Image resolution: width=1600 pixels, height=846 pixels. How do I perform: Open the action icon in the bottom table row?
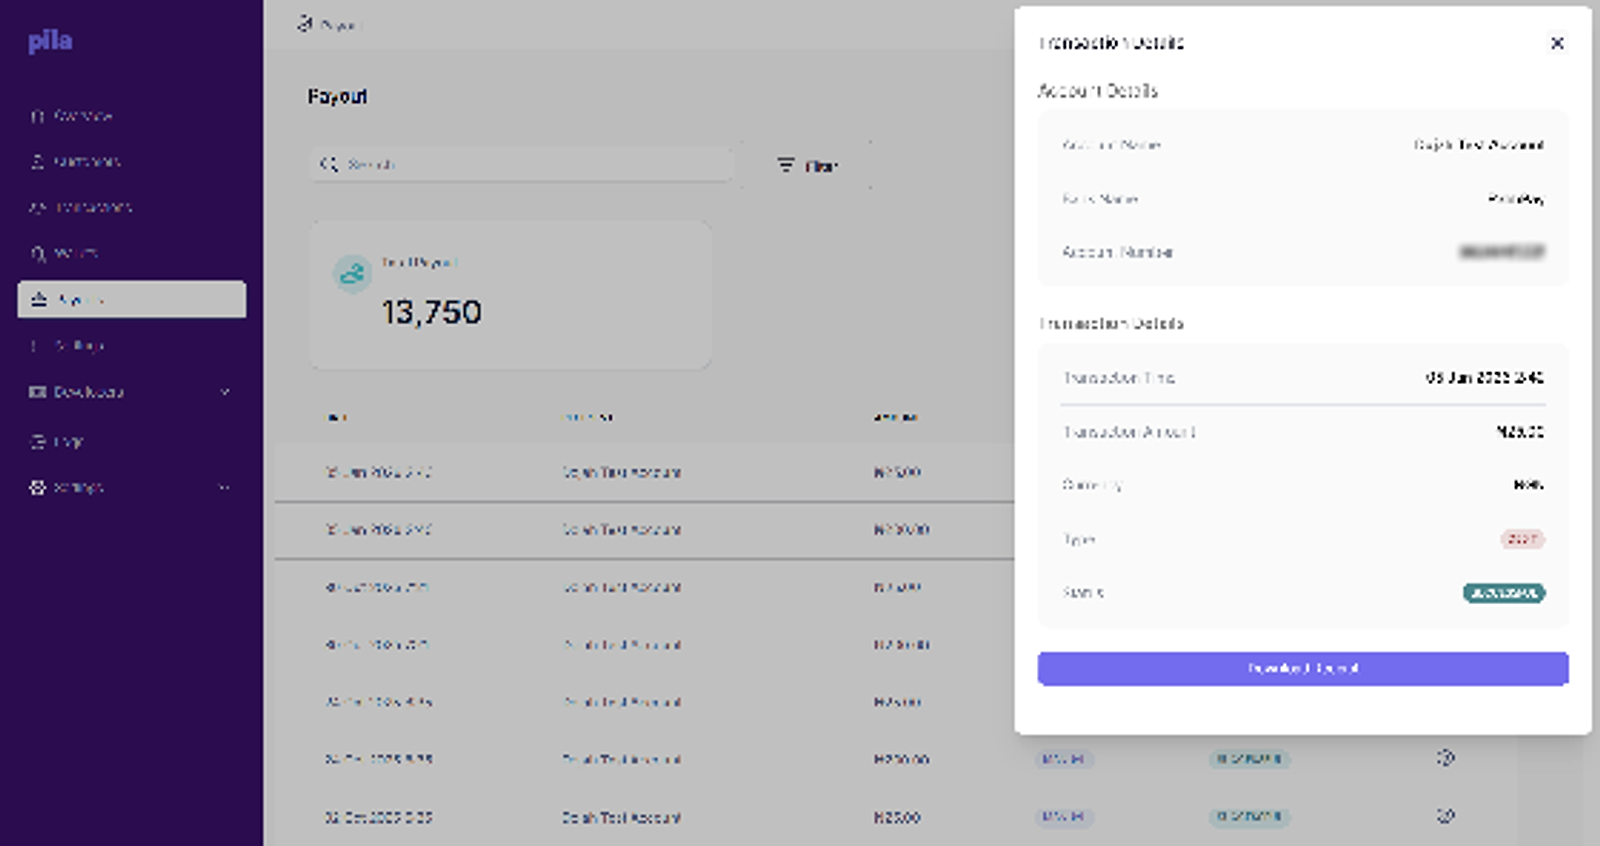tap(1445, 816)
